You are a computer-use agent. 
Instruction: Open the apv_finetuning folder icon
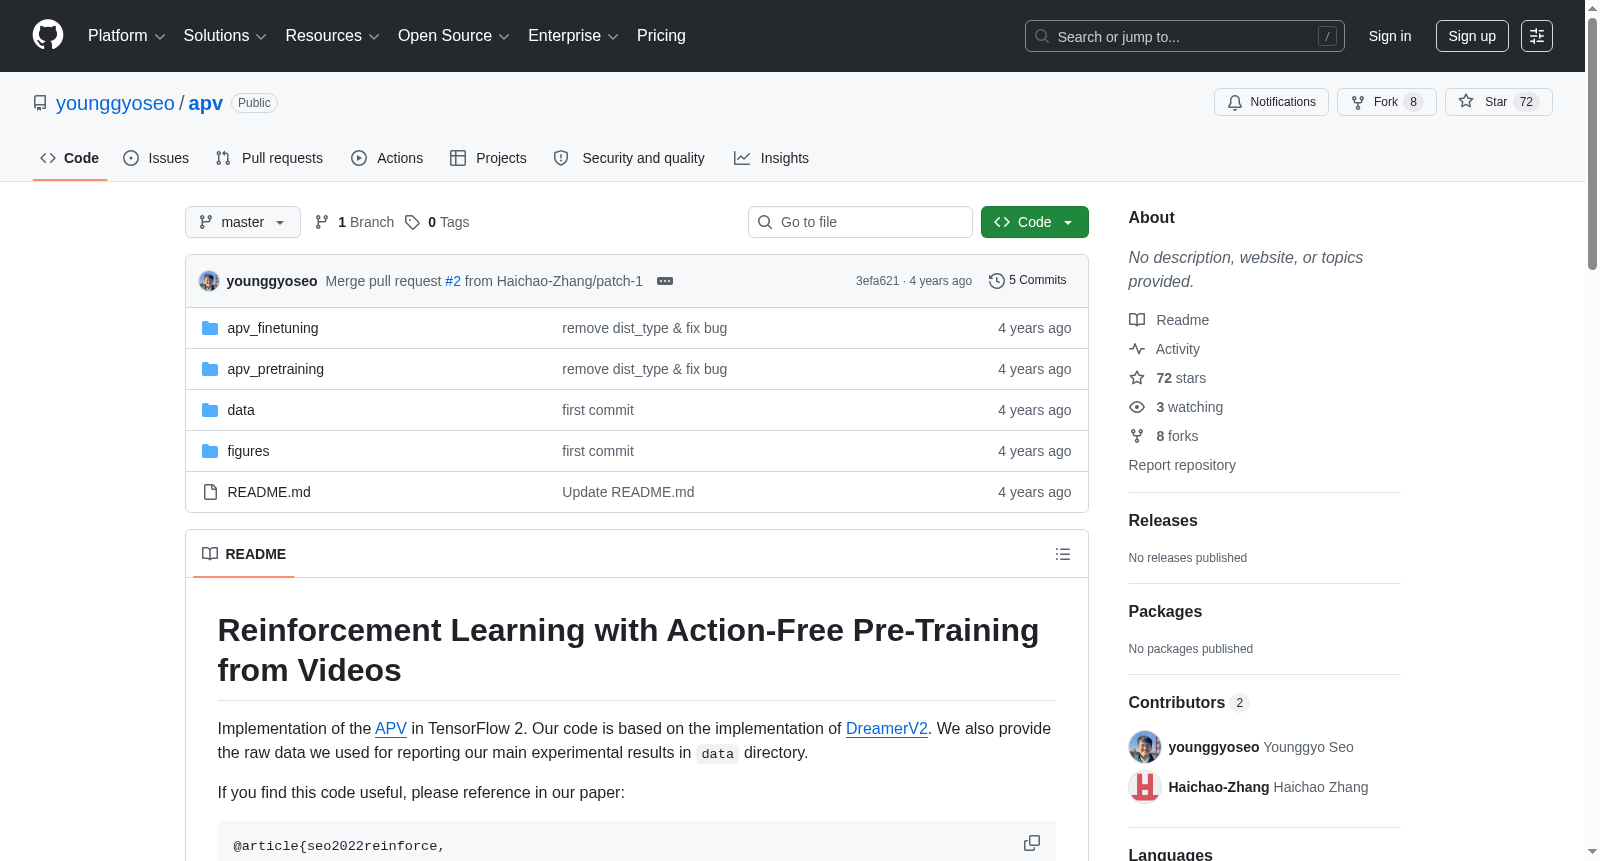coord(210,328)
